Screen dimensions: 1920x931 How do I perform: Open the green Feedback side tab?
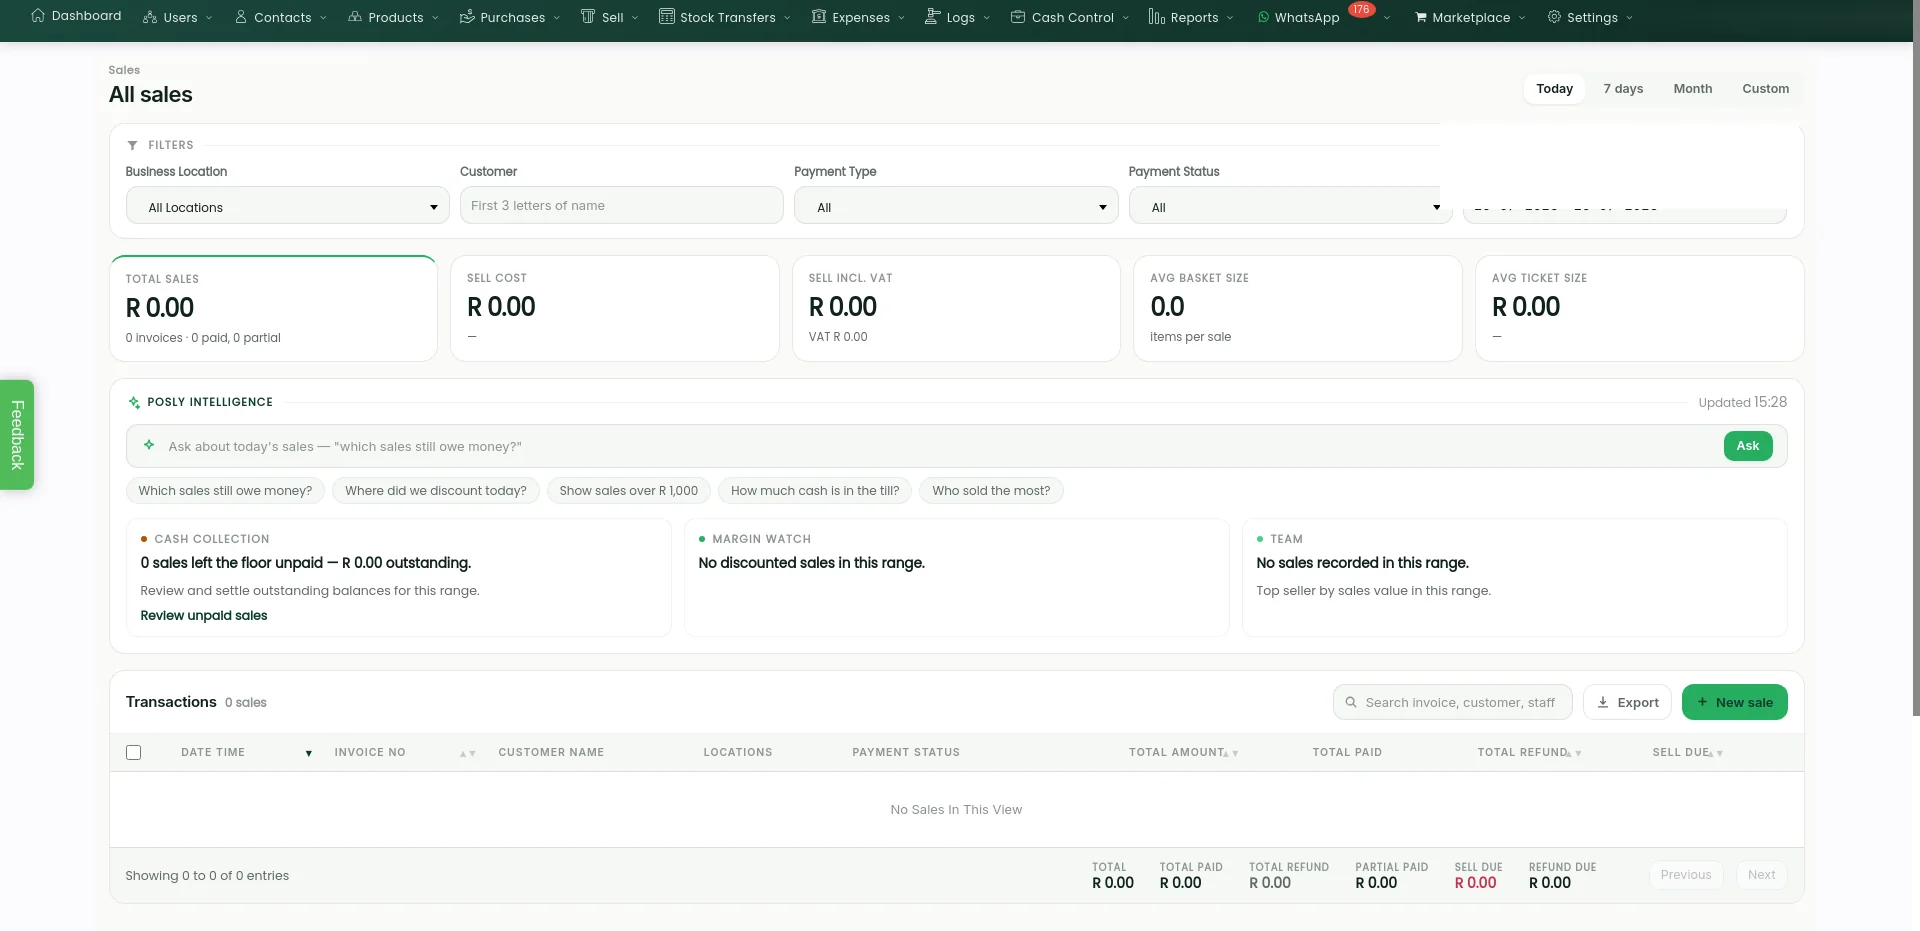point(17,434)
